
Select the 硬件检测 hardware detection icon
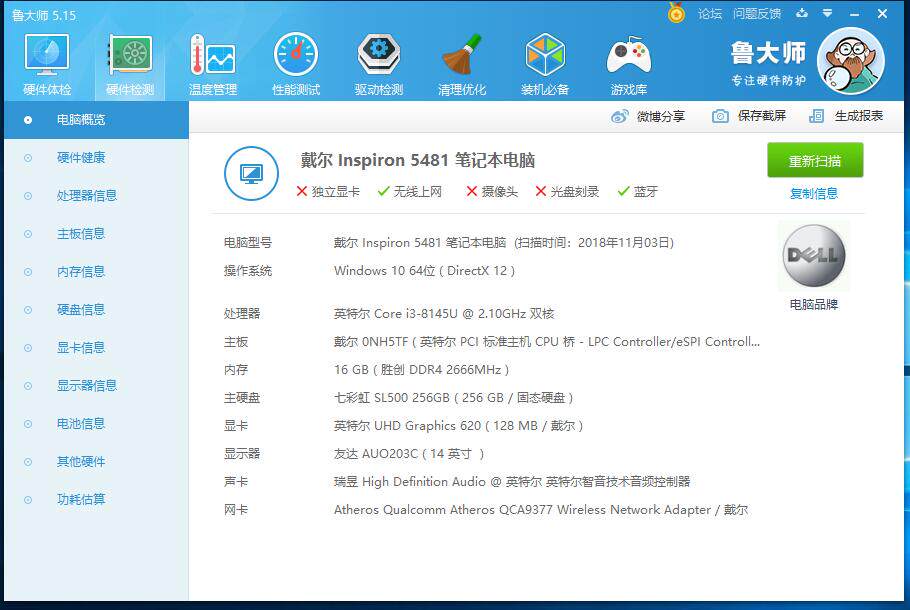point(130,64)
